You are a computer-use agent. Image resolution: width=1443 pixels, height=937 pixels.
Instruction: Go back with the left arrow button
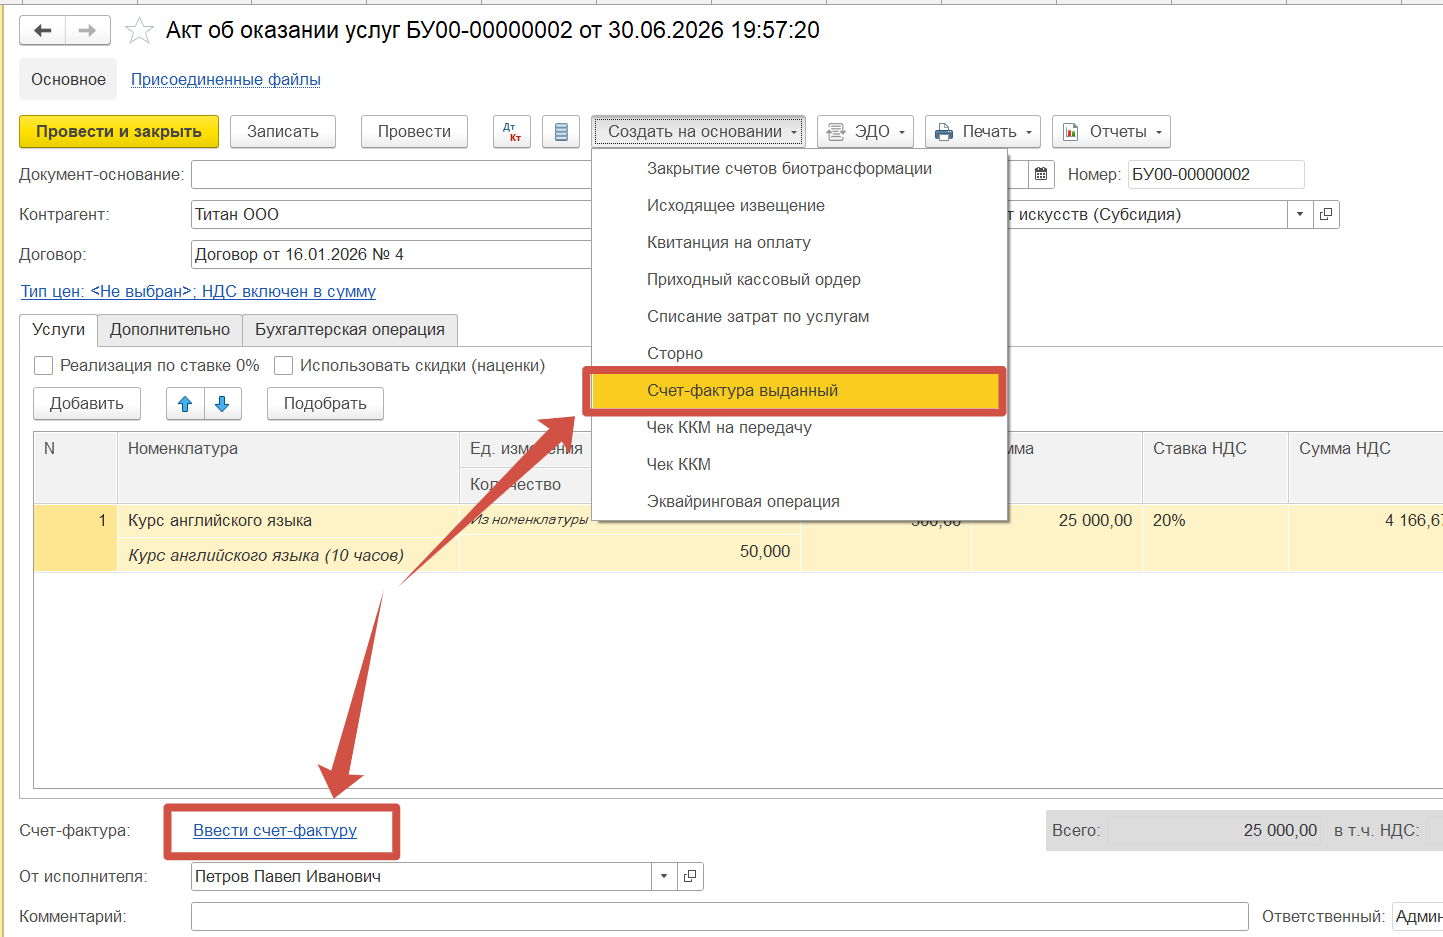(43, 31)
